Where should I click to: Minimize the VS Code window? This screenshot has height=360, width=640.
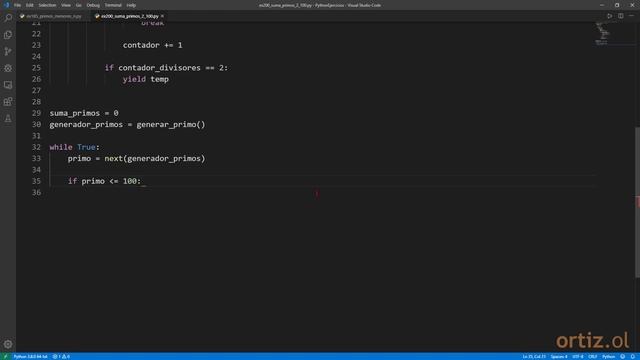(602, 5)
